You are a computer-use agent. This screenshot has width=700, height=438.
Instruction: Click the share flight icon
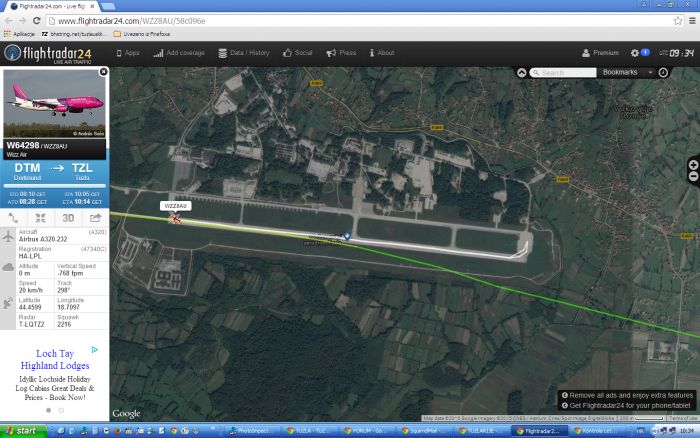click(x=95, y=218)
